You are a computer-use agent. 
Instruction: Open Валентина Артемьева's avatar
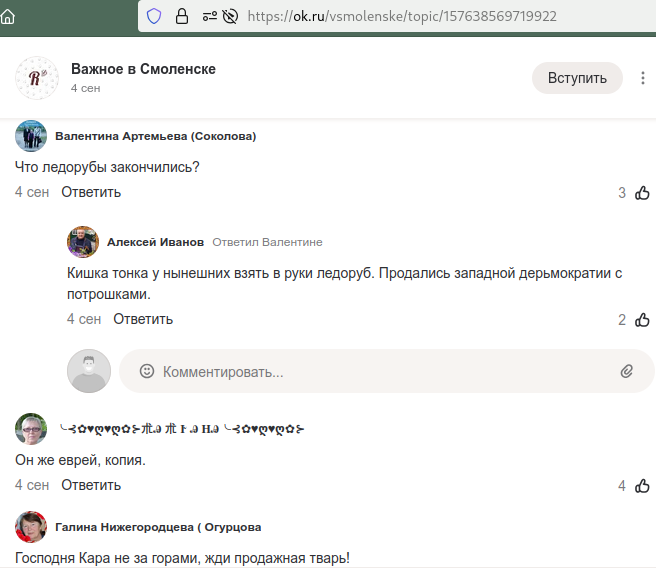(31, 136)
